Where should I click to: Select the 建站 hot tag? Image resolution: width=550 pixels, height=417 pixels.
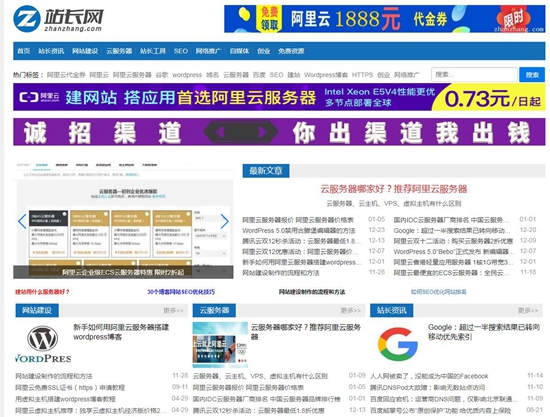coord(294,75)
